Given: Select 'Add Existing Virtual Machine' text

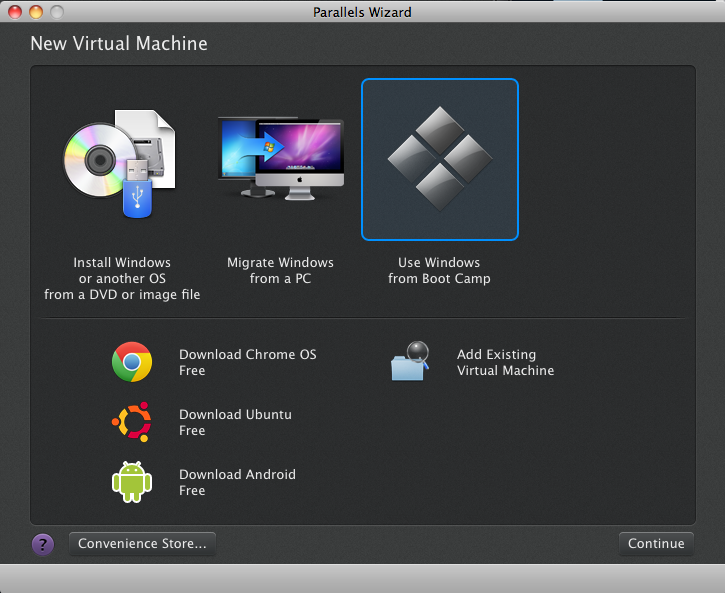Looking at the screenshot, I should pyautogui.click(x=505, y=362).
